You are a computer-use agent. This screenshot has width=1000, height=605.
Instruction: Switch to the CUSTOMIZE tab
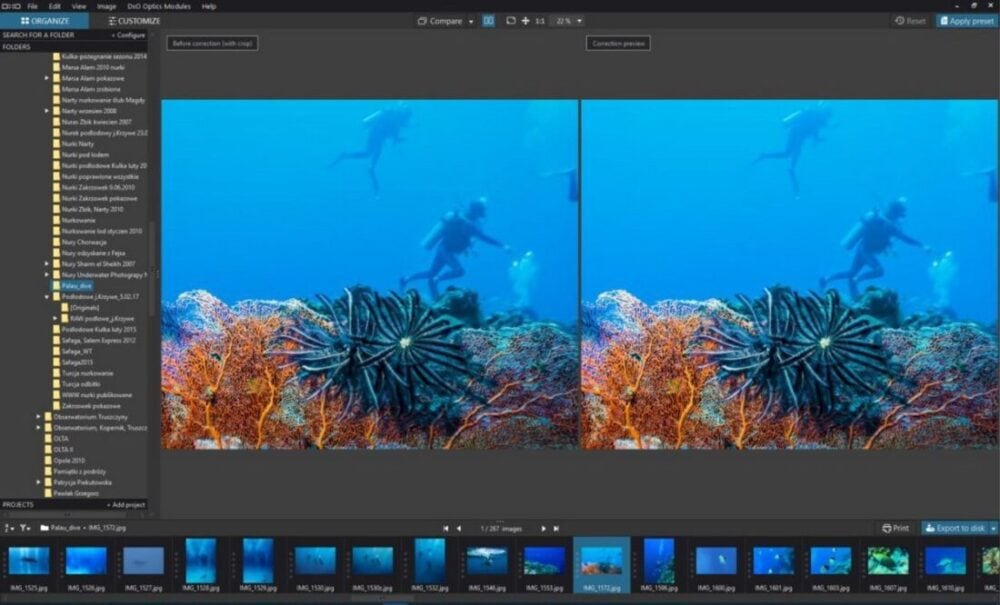pos(134,21)
